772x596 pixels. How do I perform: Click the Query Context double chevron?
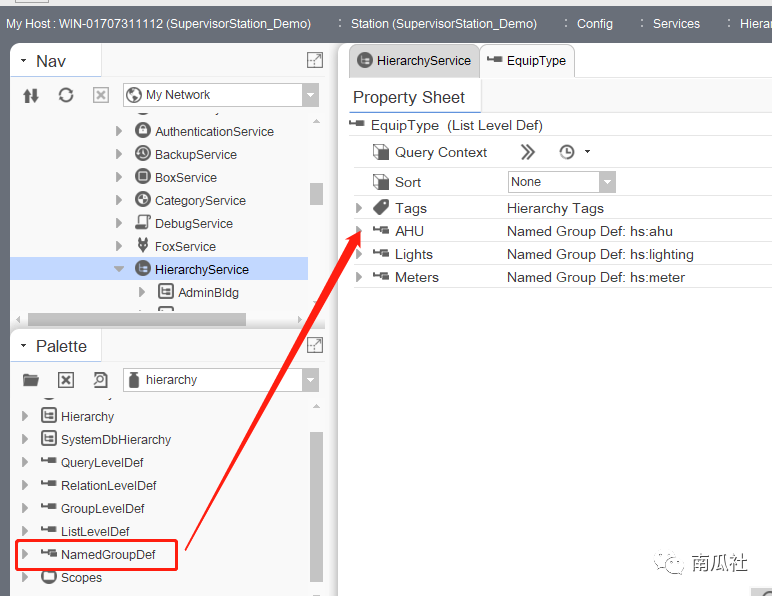point(528,152)
